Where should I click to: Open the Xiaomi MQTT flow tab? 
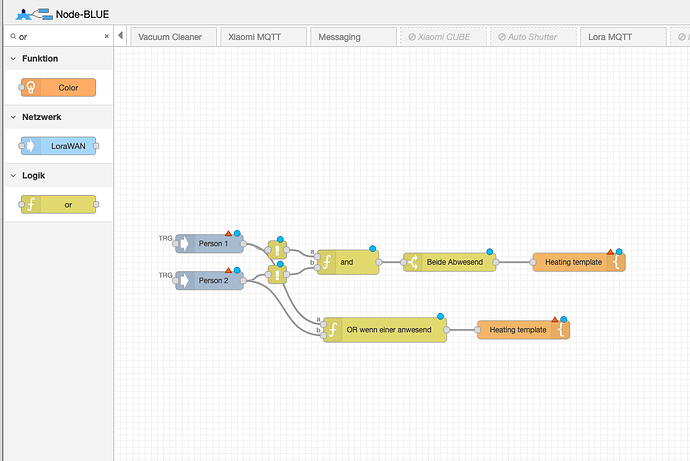click(260, 37)
